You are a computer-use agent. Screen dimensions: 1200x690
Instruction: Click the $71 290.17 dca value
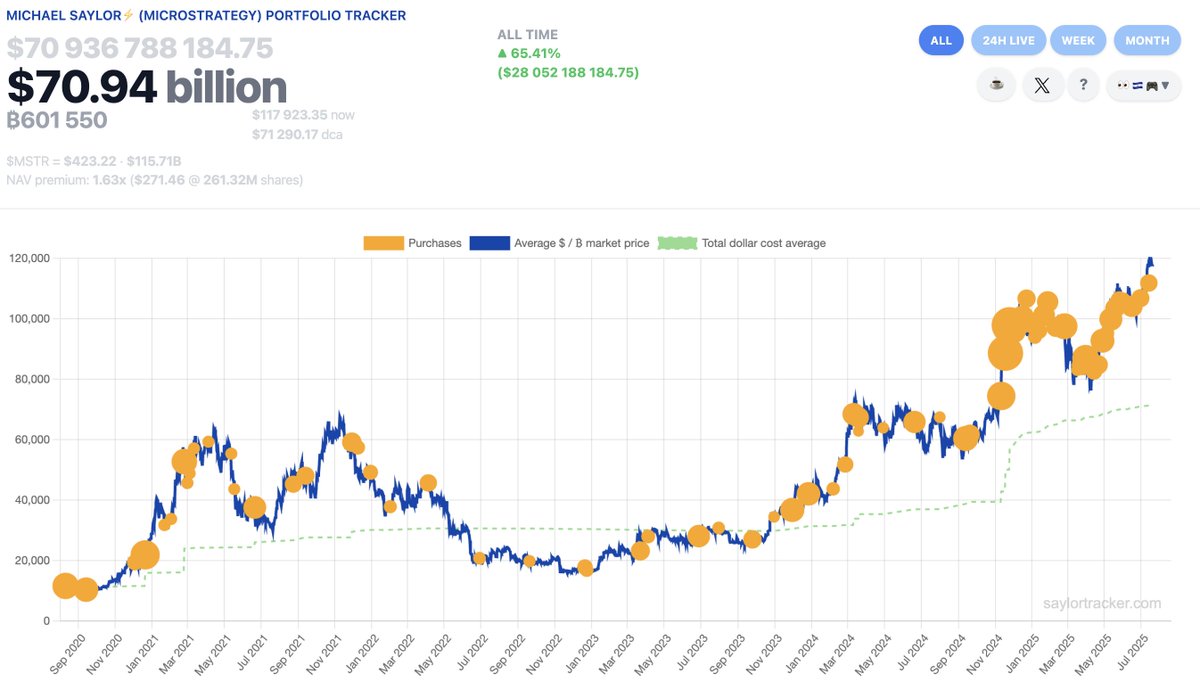[297, 133]
